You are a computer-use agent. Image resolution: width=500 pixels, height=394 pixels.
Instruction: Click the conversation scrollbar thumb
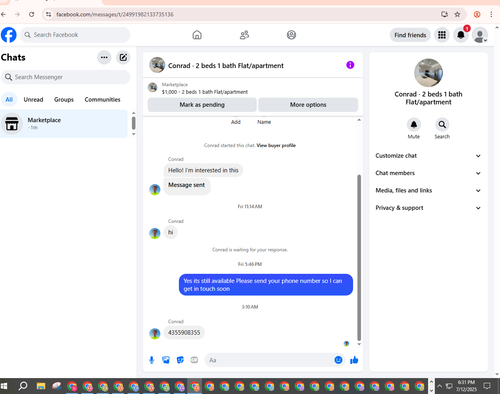point(359,257)
